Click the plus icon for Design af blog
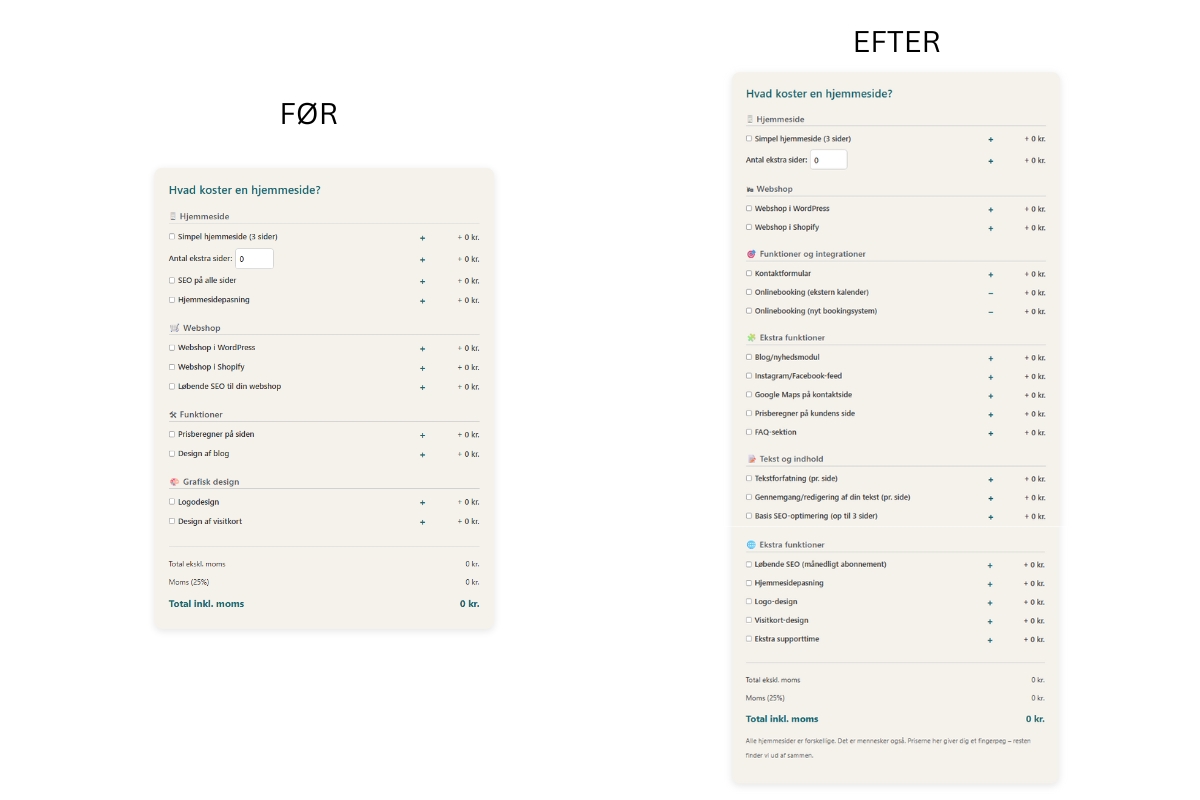The width and height of the screenshot is (1200, 800). click(x=423, y=455)
